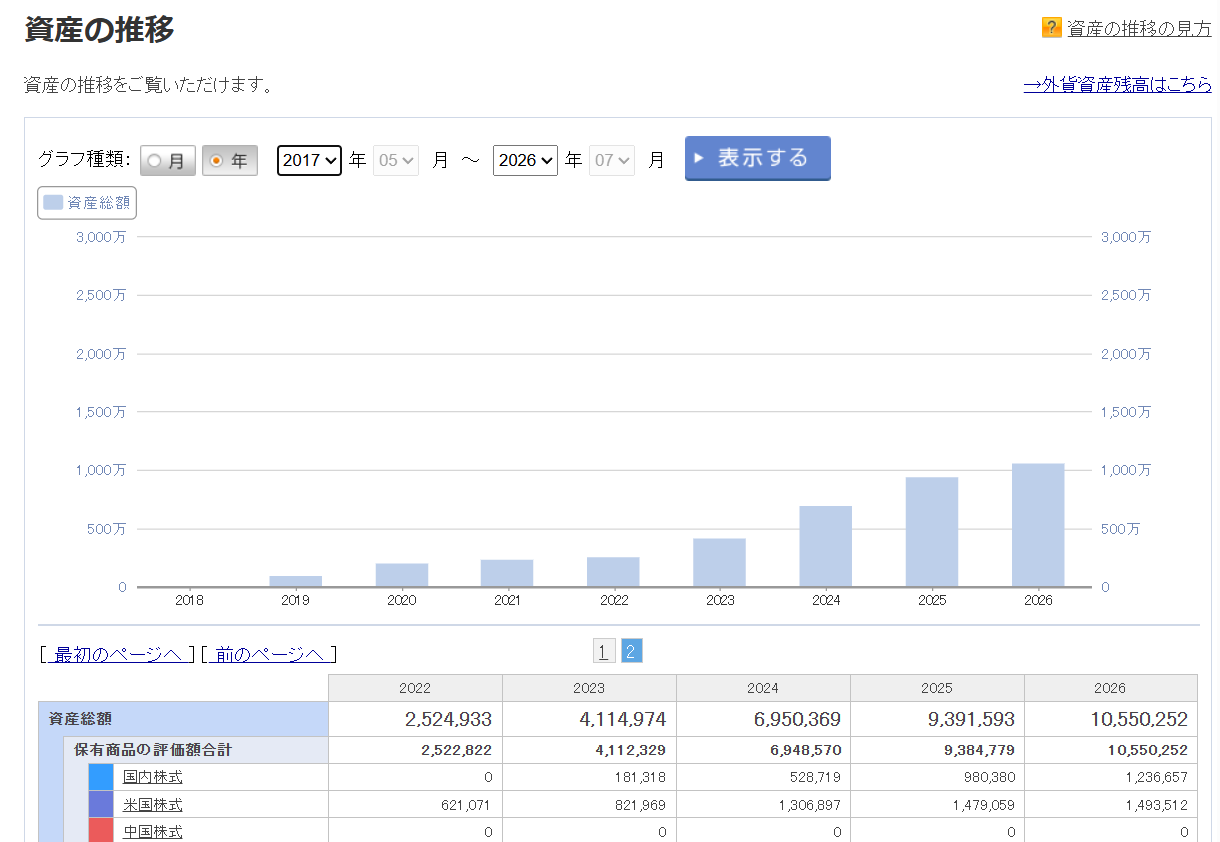Open the 中国株式 link in the table

(x=153, y=832)
